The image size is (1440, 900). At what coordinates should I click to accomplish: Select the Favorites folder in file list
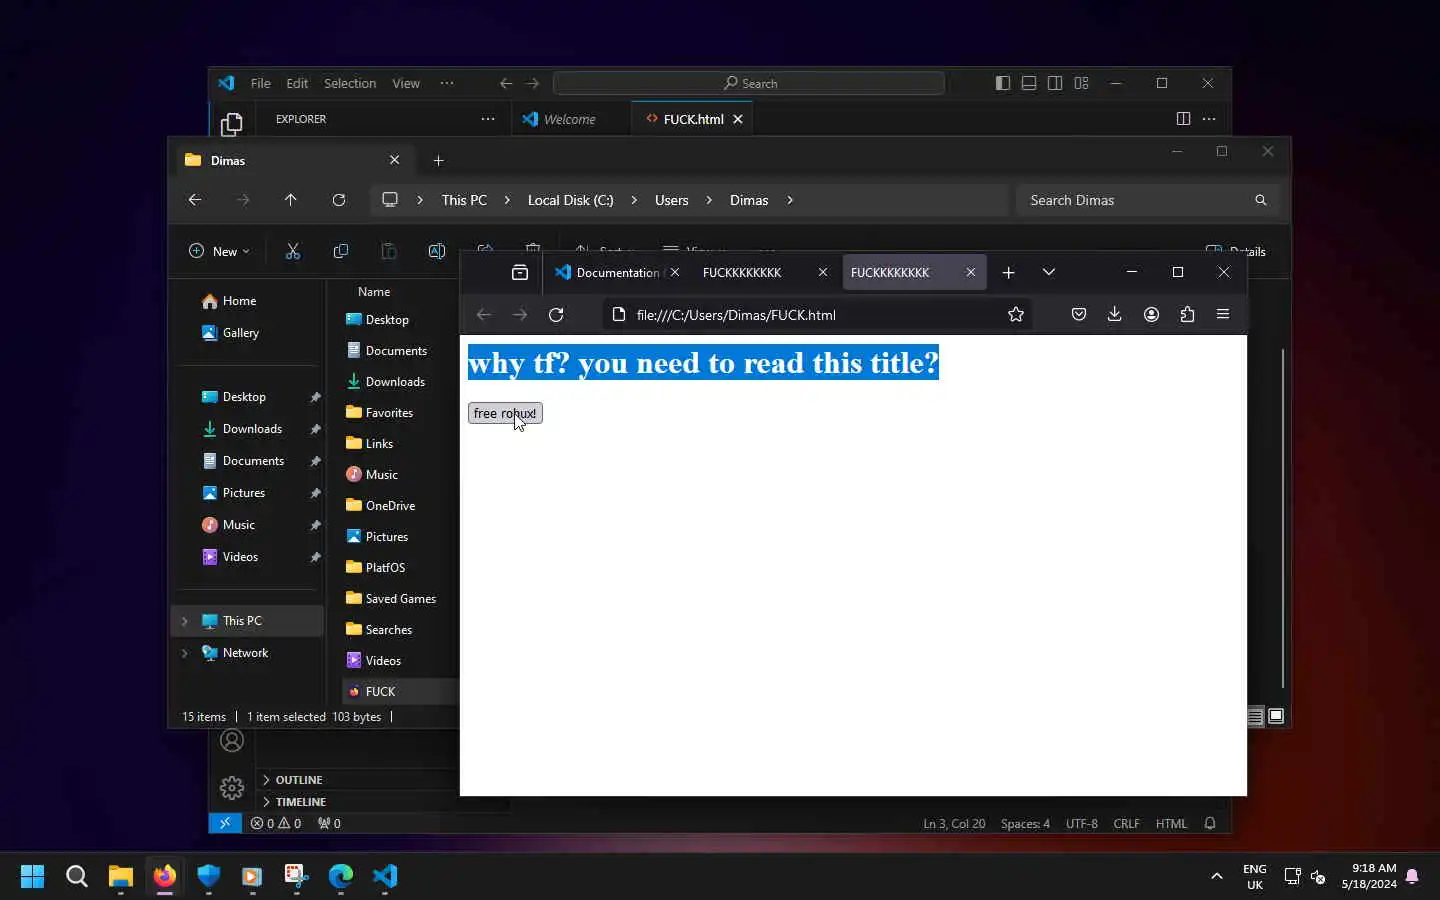tap(389, 412)
